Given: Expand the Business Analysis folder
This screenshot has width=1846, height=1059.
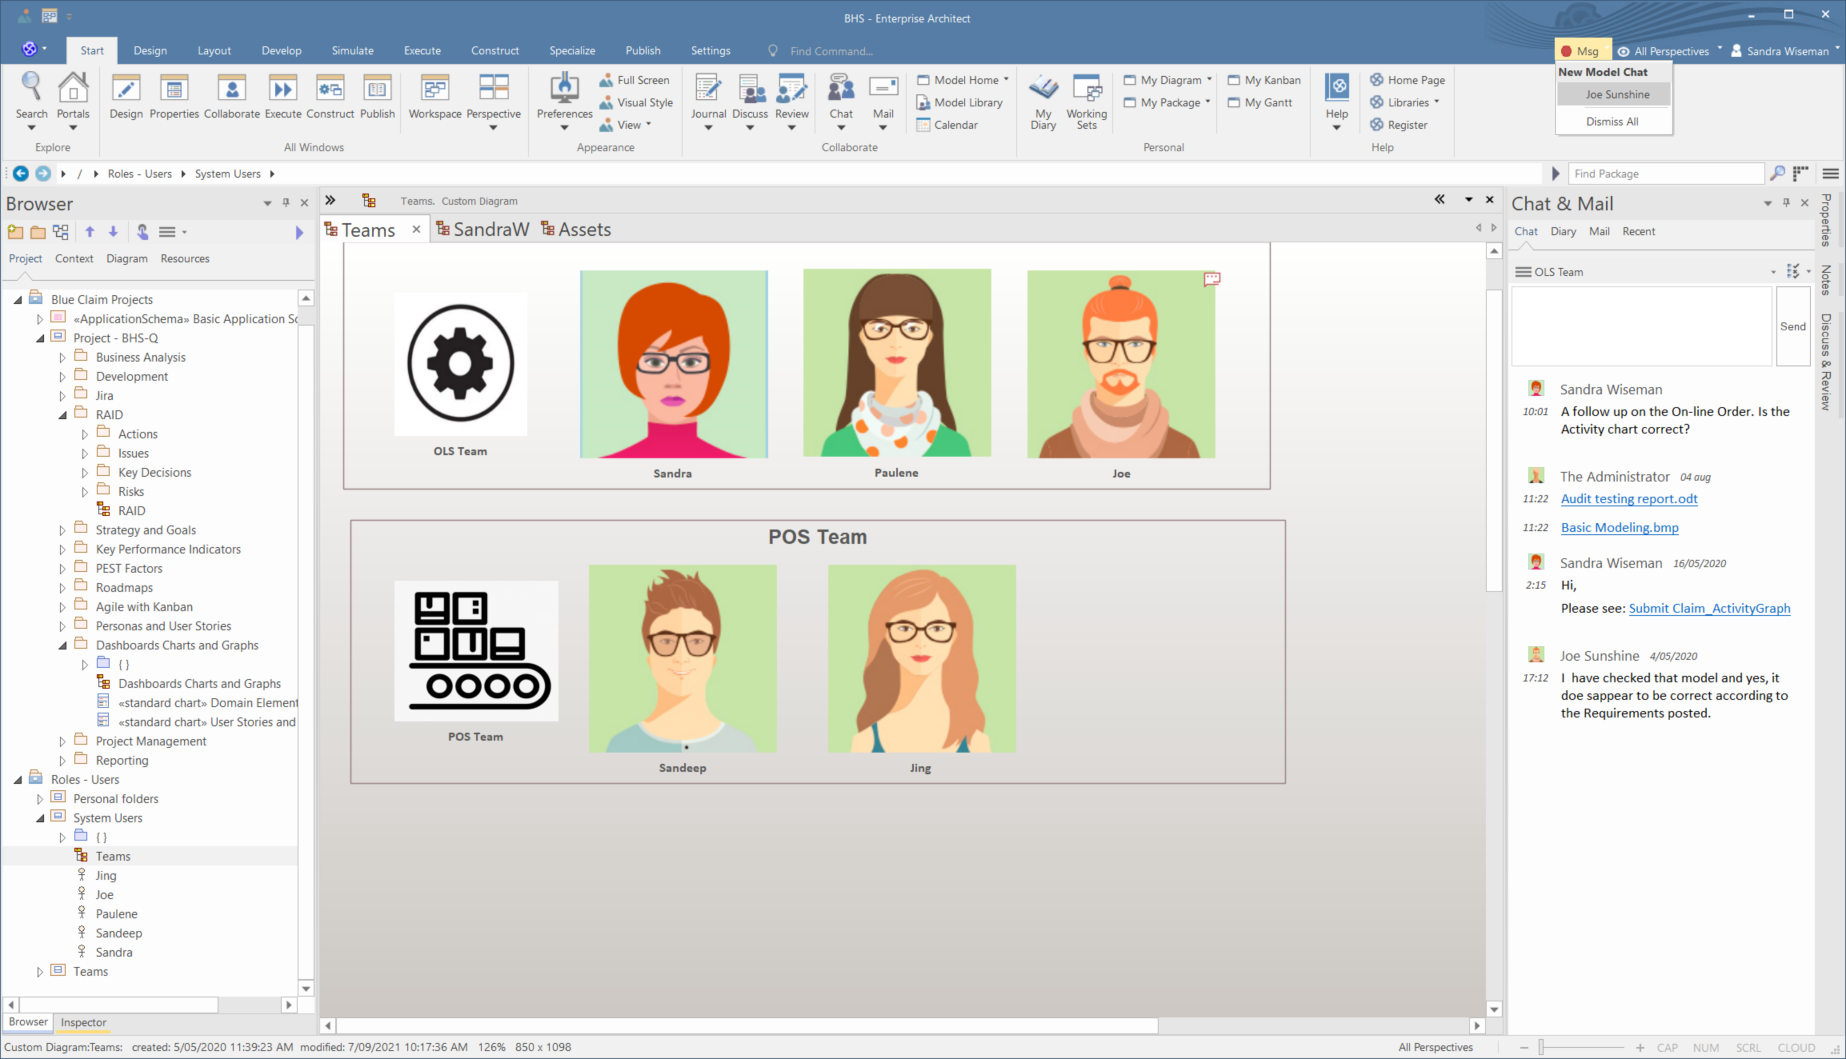Looking at the screenshot, I should pyautogui.click(x=63, y=358).
